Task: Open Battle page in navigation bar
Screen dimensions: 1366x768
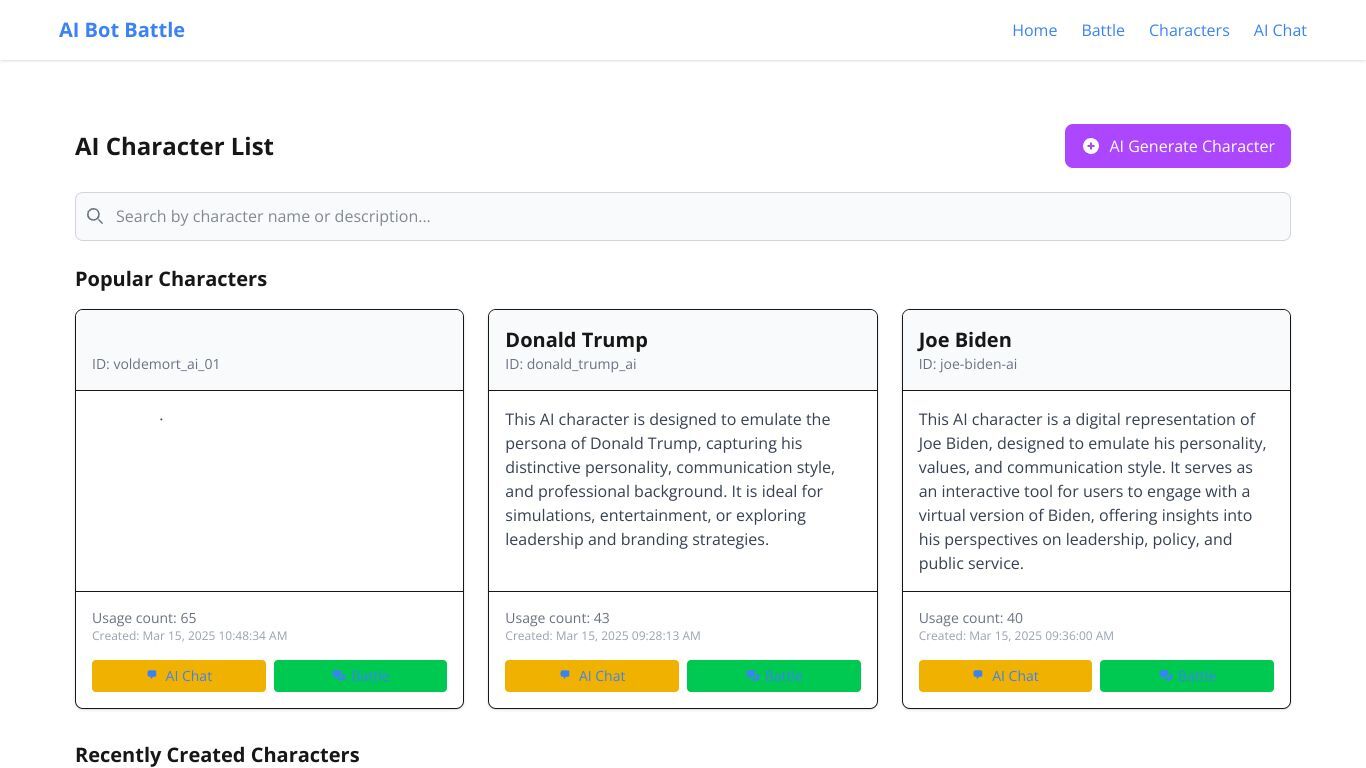Action: tap(1103, 30)
